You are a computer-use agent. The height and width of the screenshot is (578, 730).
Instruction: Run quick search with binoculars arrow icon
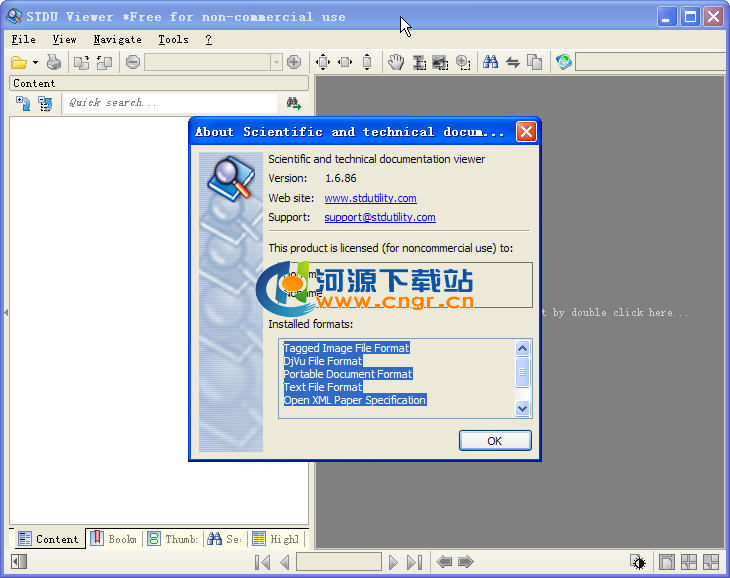point(294,103)
